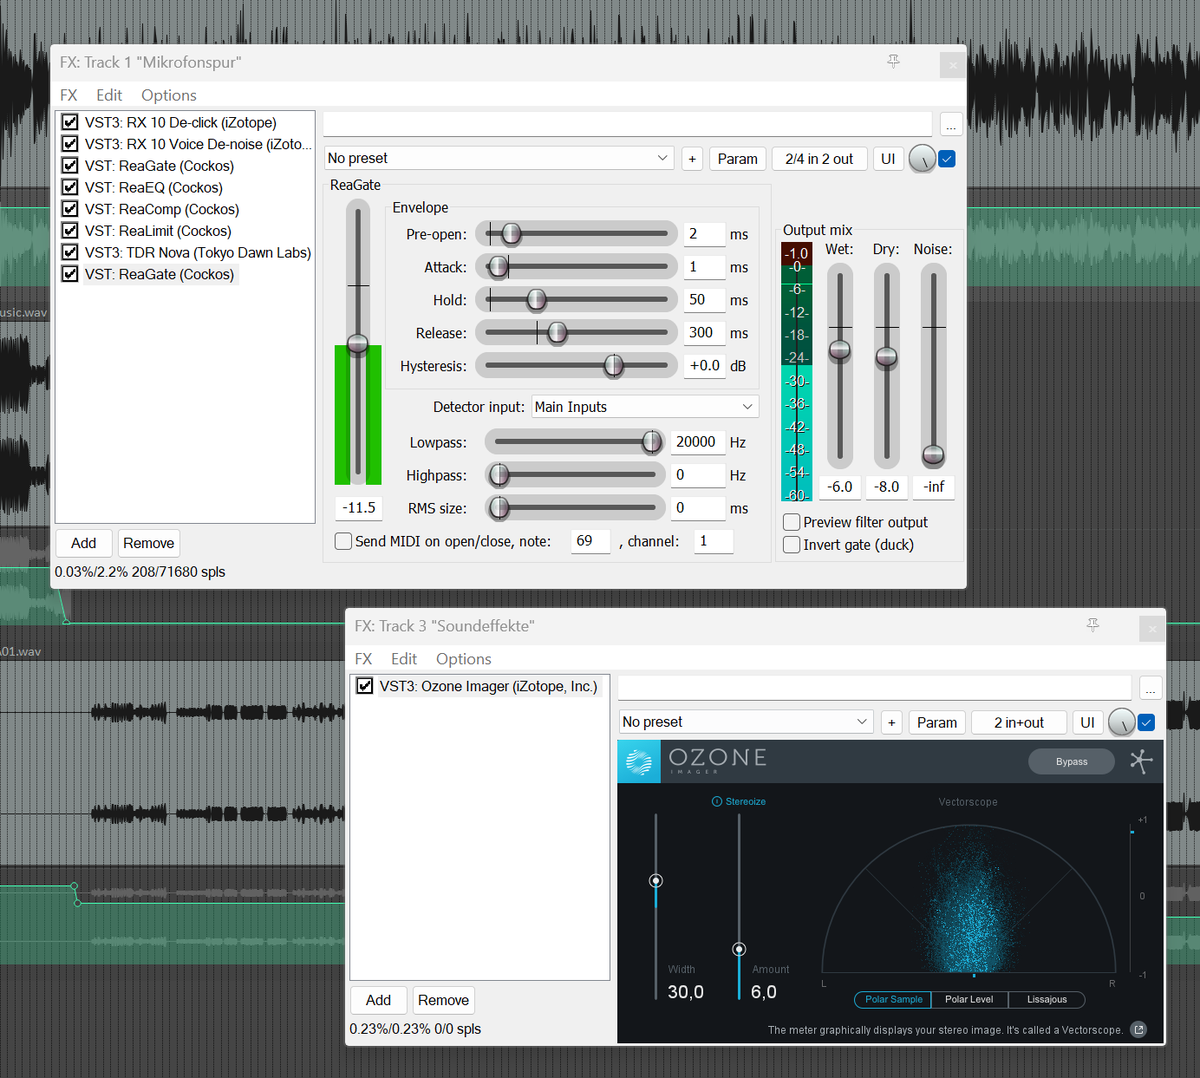Open the Detector input 'Main Inputs' dropdown

(645, 407)
